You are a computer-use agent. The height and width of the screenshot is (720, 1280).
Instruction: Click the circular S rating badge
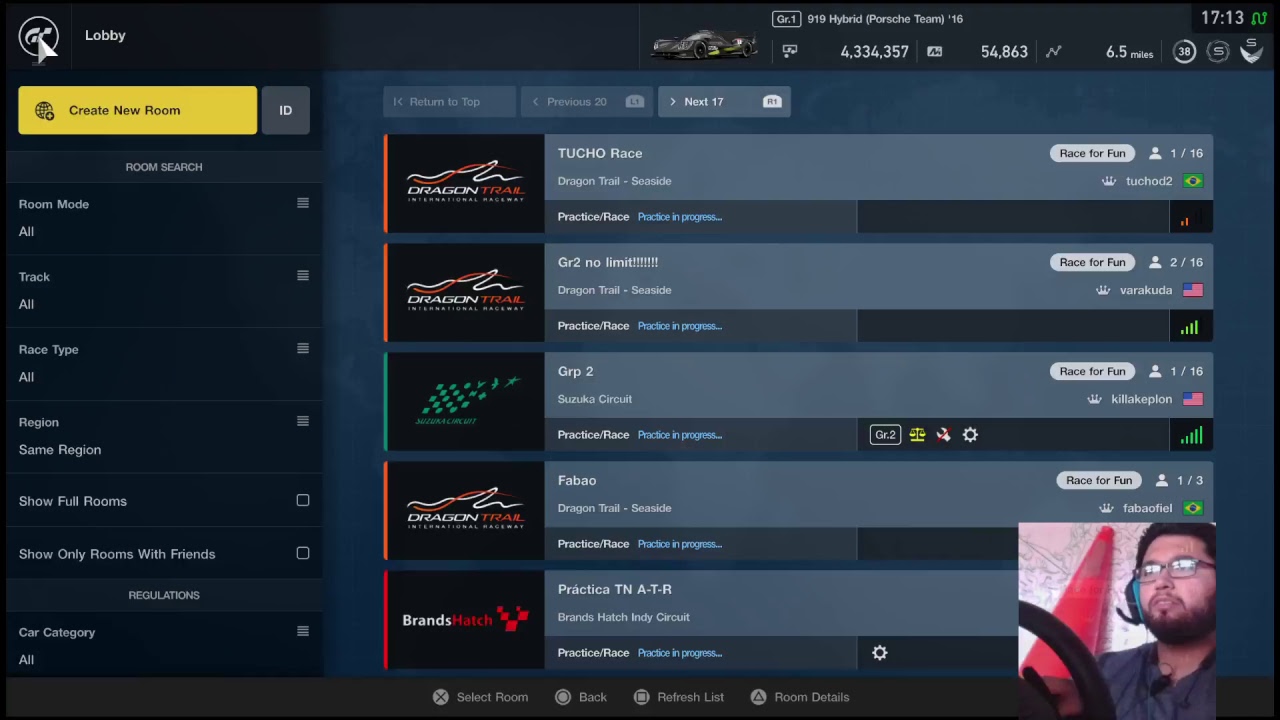pyautogui.click(x=1218, y=51)
